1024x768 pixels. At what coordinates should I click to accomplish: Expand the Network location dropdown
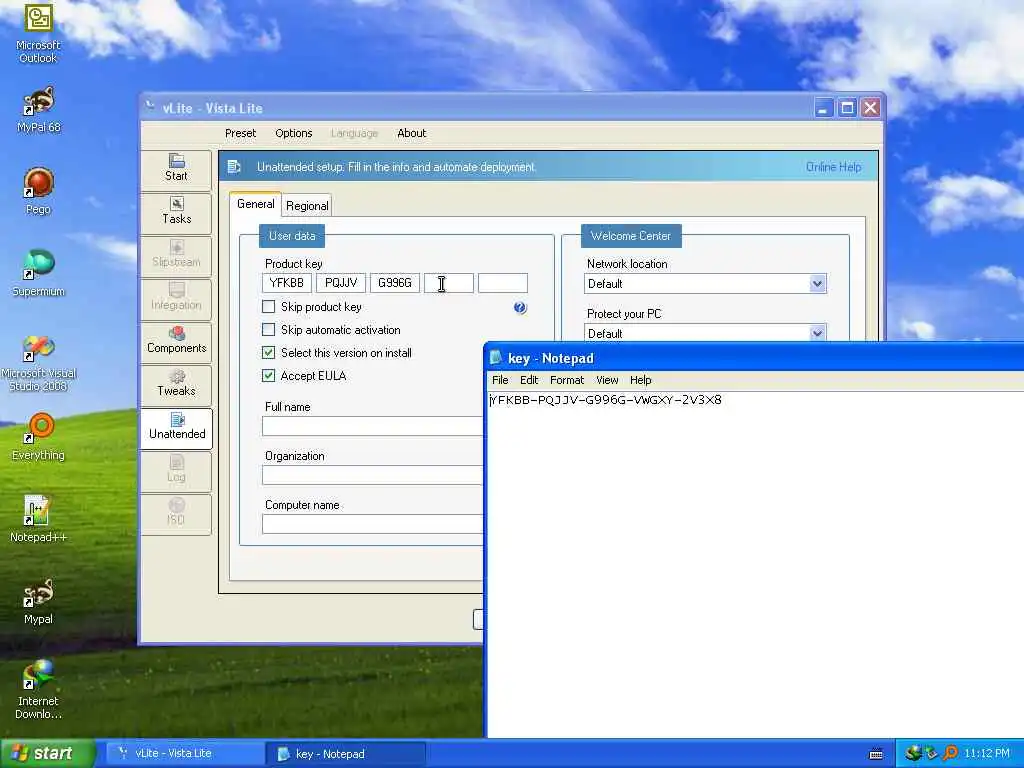click(817, 283)
